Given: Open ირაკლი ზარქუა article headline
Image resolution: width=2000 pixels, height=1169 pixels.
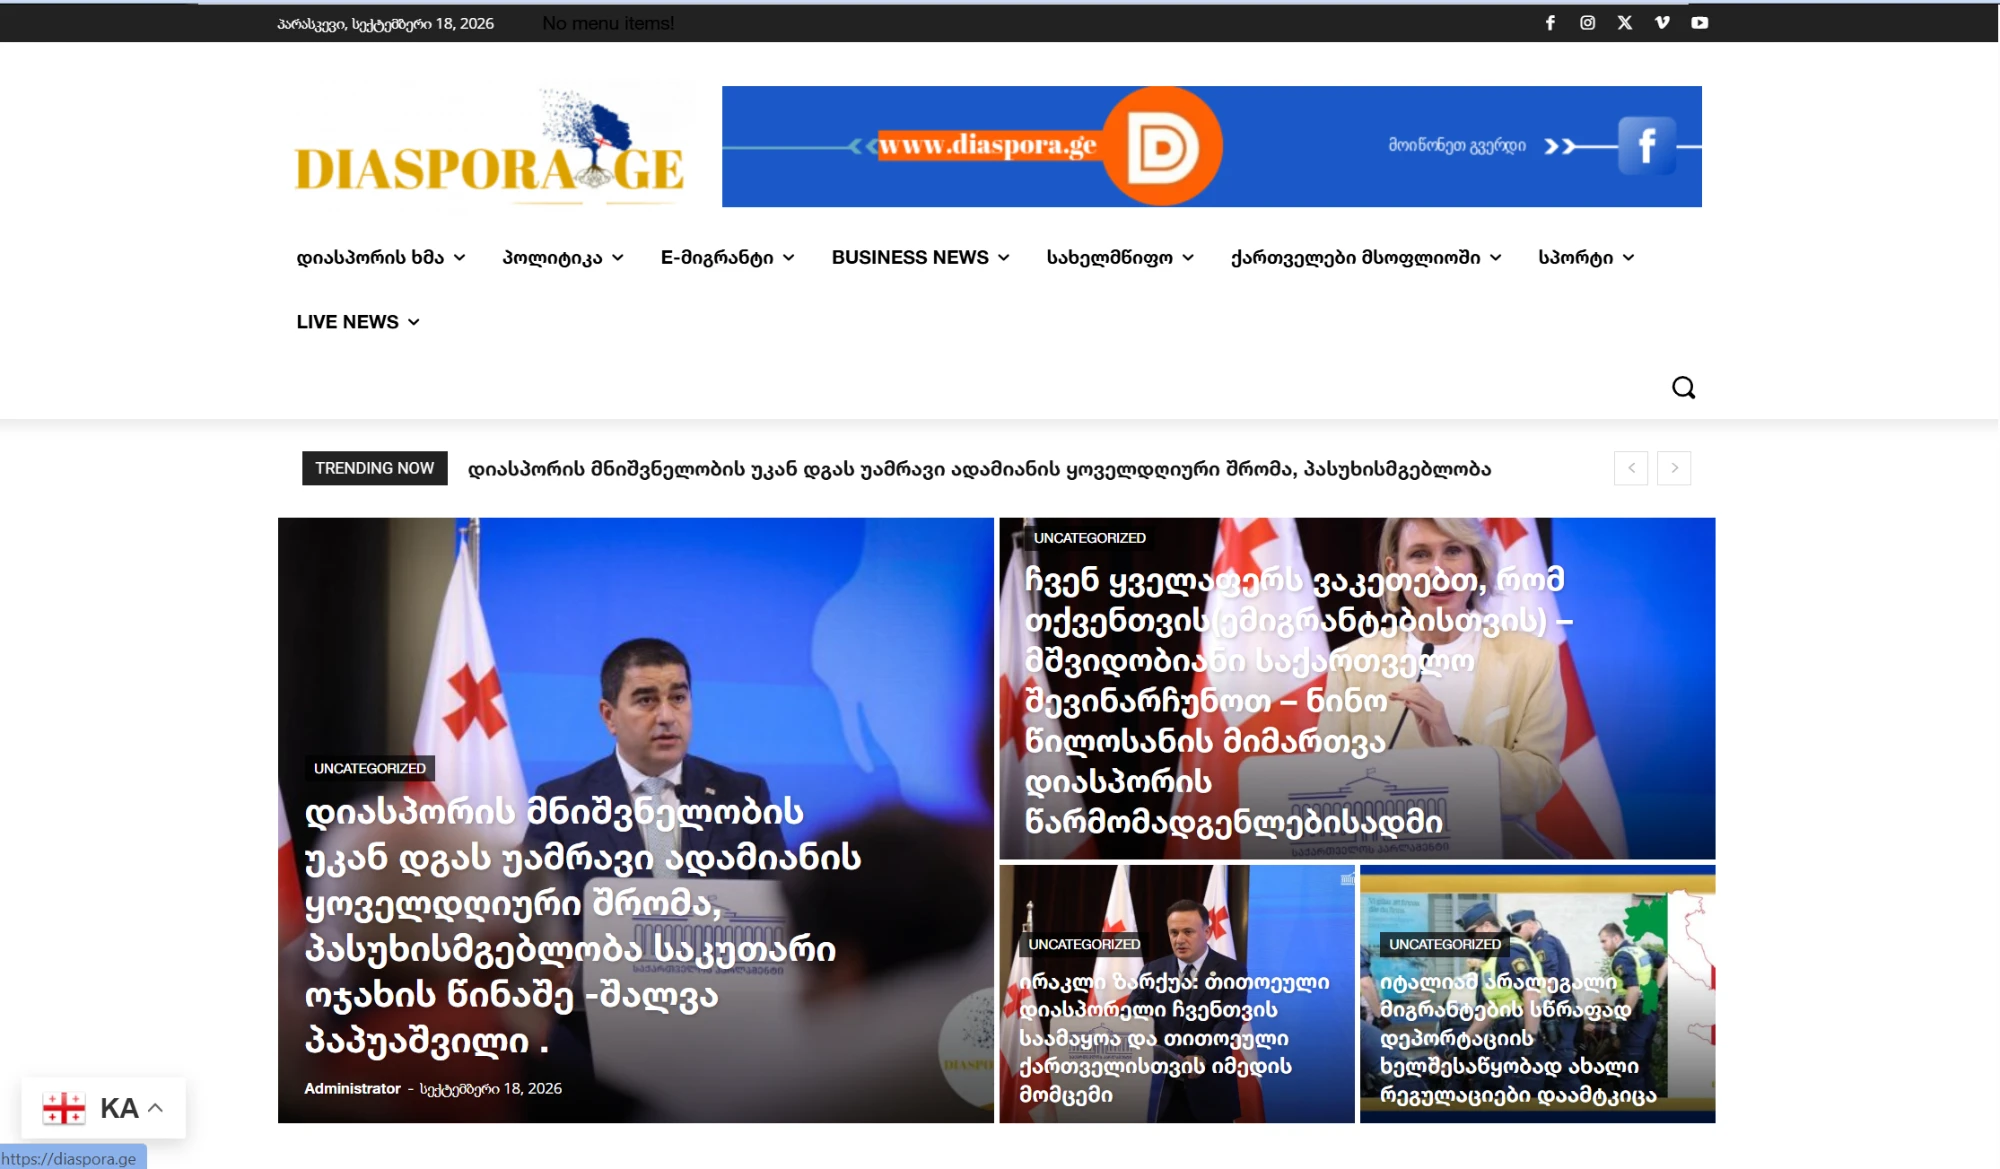Looking at the screenshot, I should tap(1174, 1038).
